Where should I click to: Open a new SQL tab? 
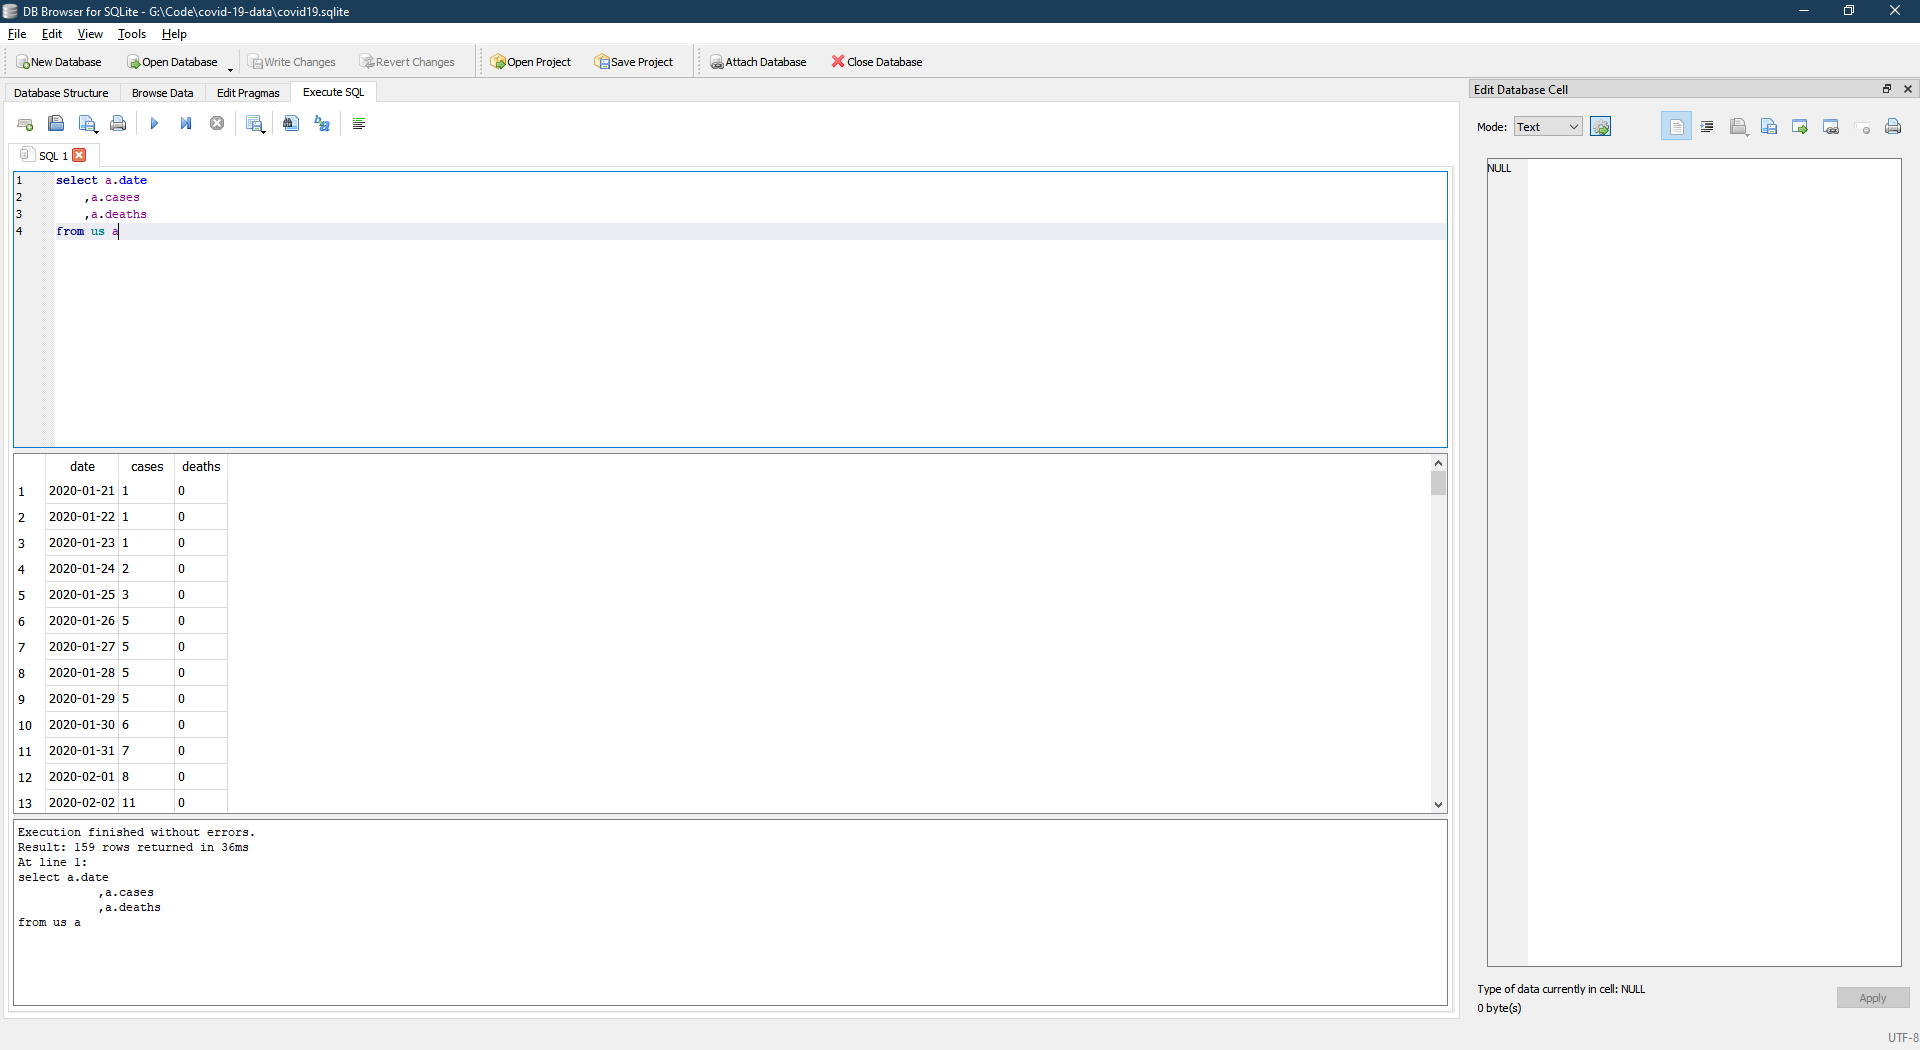pyautogui.click(x=25, y=124)
